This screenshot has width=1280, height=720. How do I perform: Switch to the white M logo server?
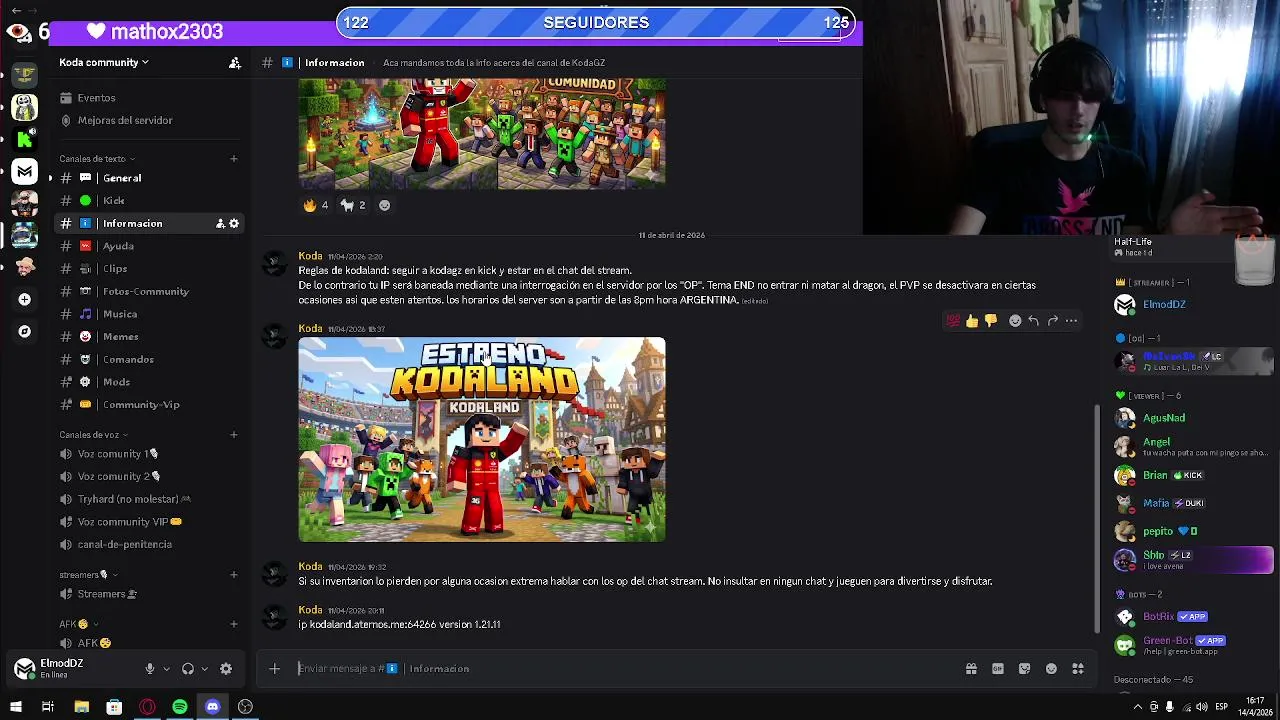tap(25, 172)
